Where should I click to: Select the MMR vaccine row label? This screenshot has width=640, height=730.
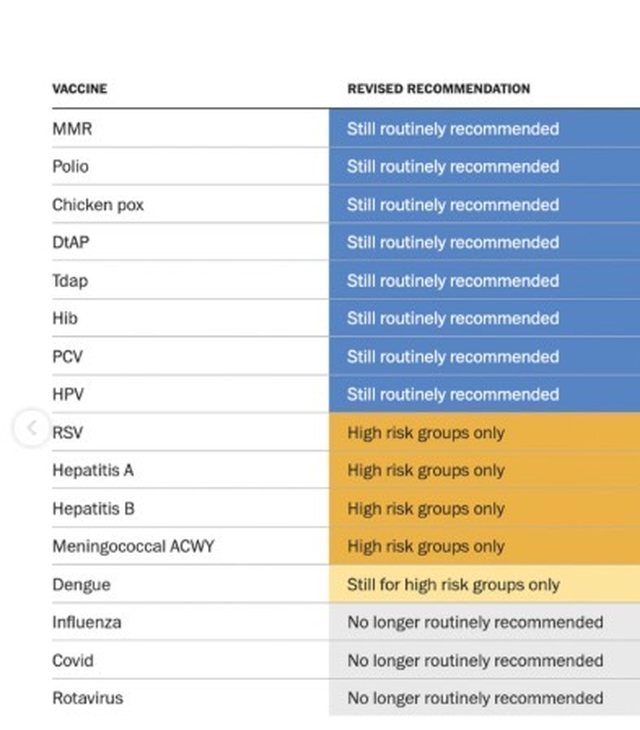point(72,129)
